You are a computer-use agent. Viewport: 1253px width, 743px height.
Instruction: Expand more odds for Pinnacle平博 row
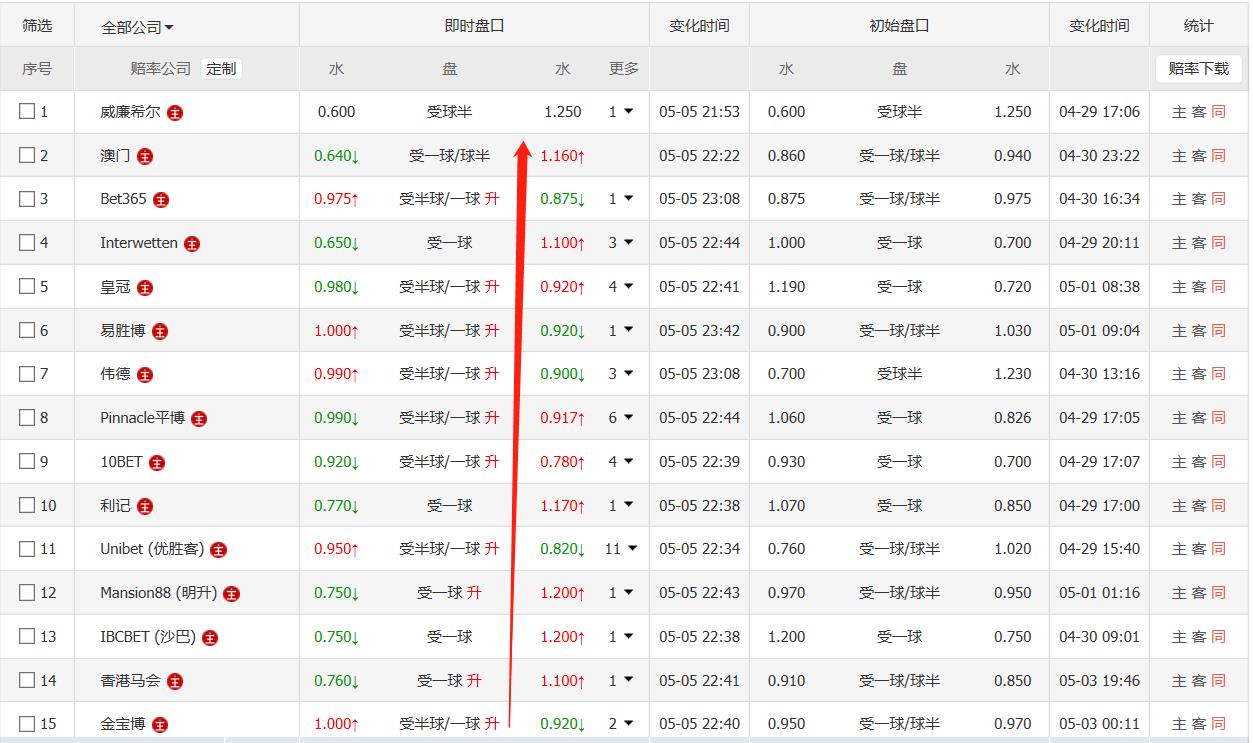621,418
